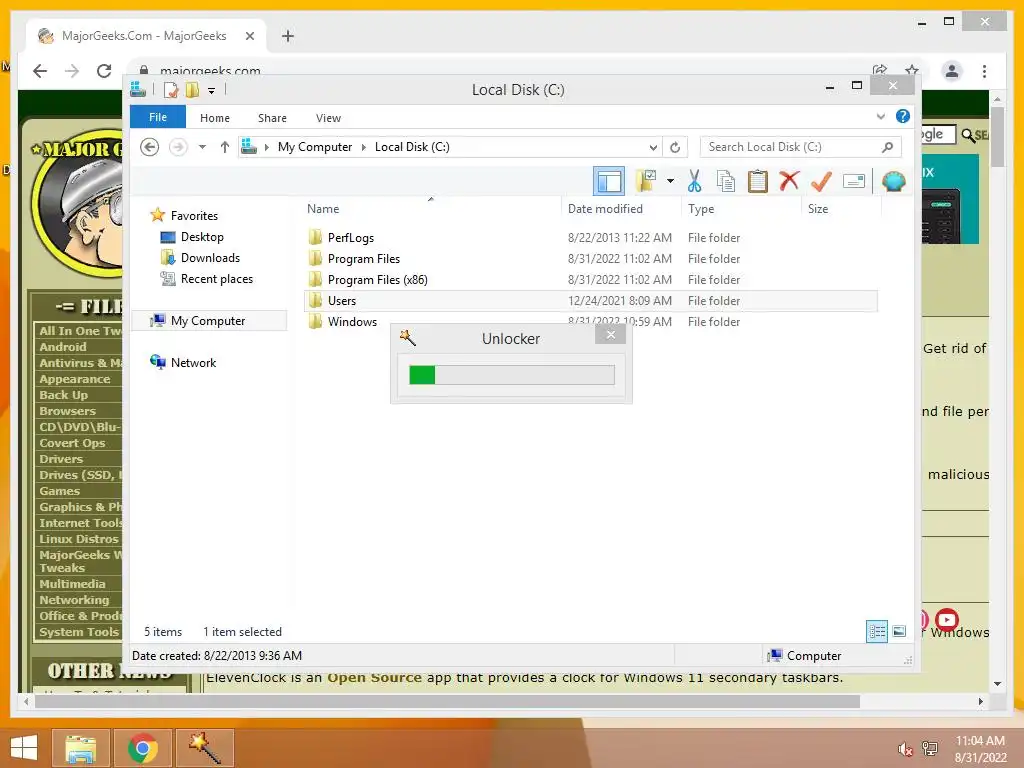1024x768 pixels.
Task: Go up one folder level in Explorer
Action: tap(225, 147)
